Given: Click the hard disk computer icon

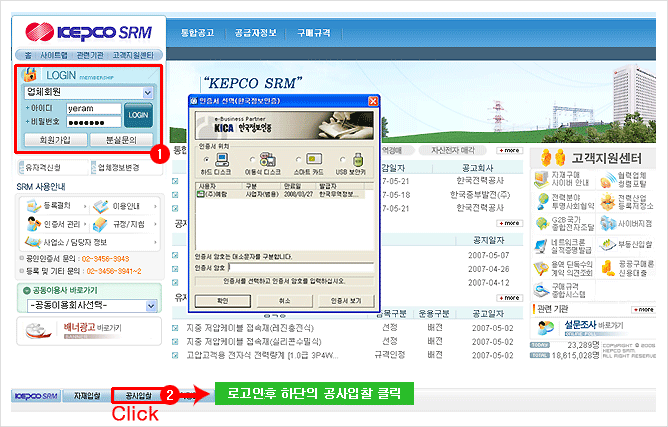Looking at the screenshot, I should (x=222, y=160).
